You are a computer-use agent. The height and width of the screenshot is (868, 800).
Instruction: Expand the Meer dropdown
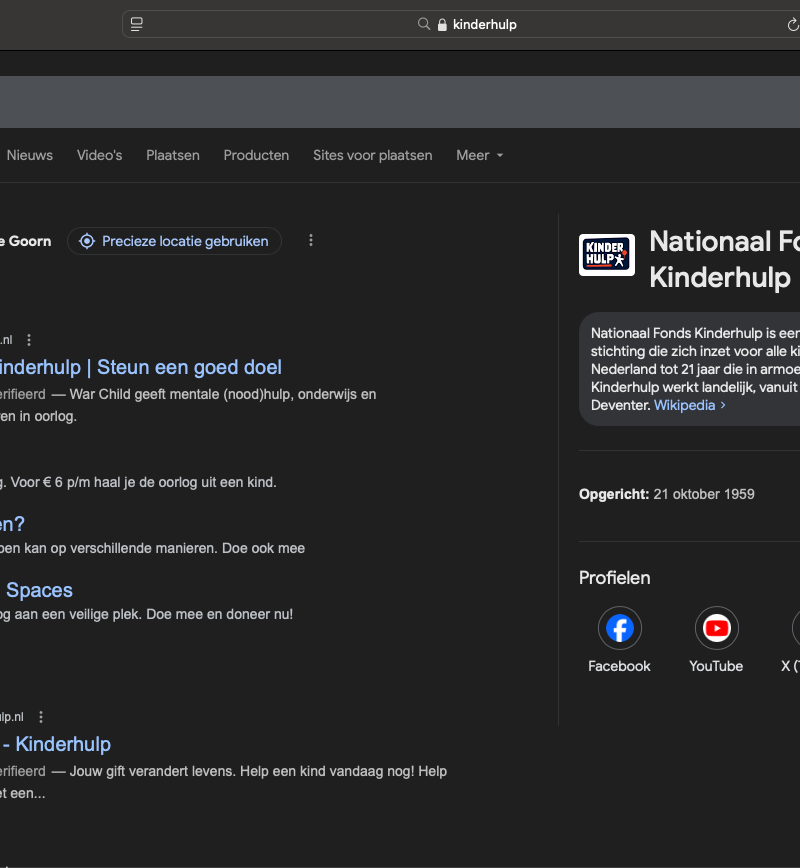(x=479, y=155)
